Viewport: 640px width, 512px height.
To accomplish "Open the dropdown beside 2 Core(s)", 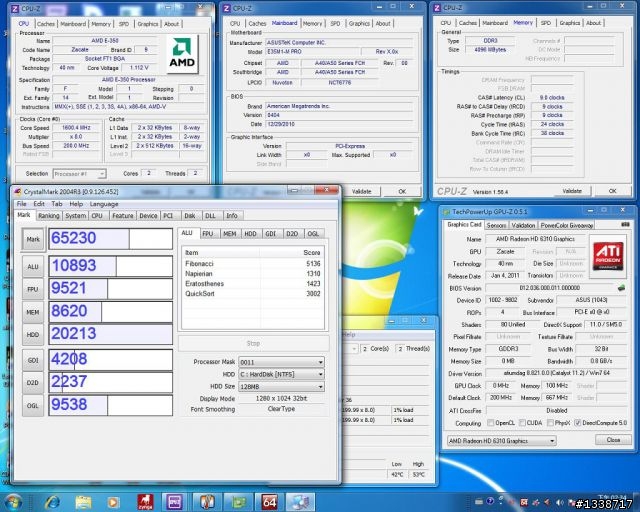I will [353, 349].
